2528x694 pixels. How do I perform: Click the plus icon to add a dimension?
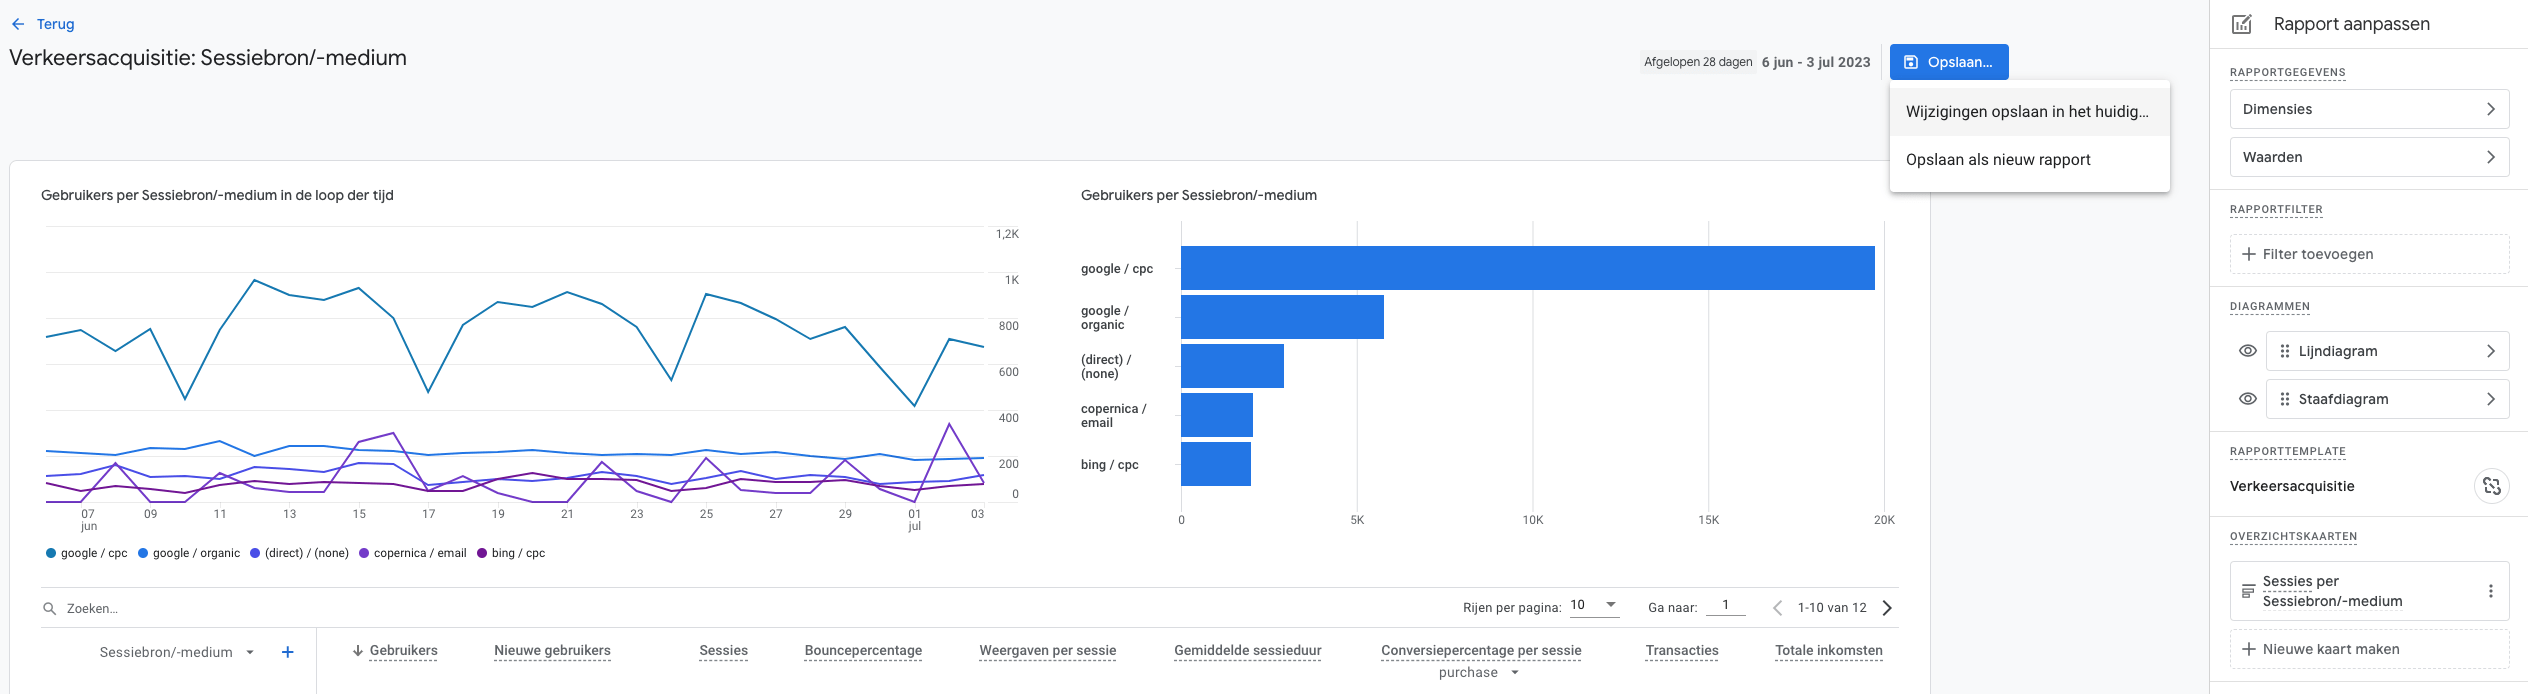point(287,652)
